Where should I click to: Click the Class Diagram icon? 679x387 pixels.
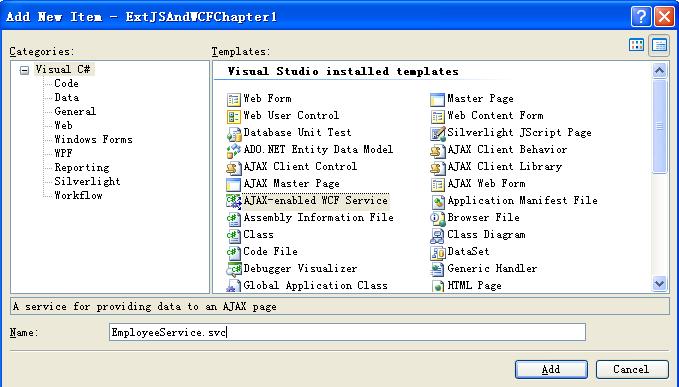point(437,235)
